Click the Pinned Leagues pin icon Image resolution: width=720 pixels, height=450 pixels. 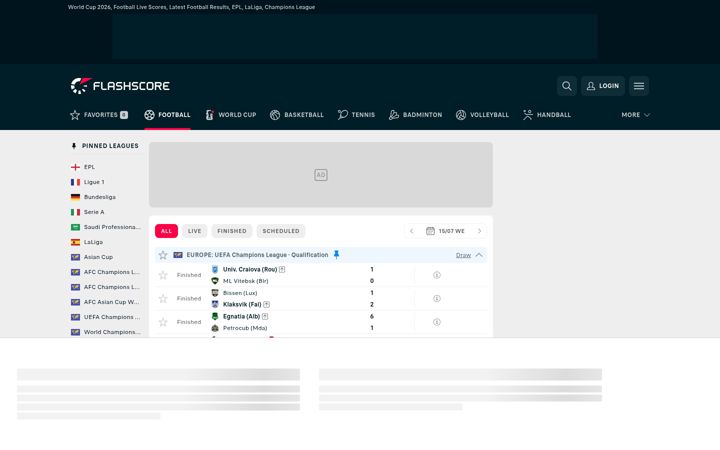[74, 146]
